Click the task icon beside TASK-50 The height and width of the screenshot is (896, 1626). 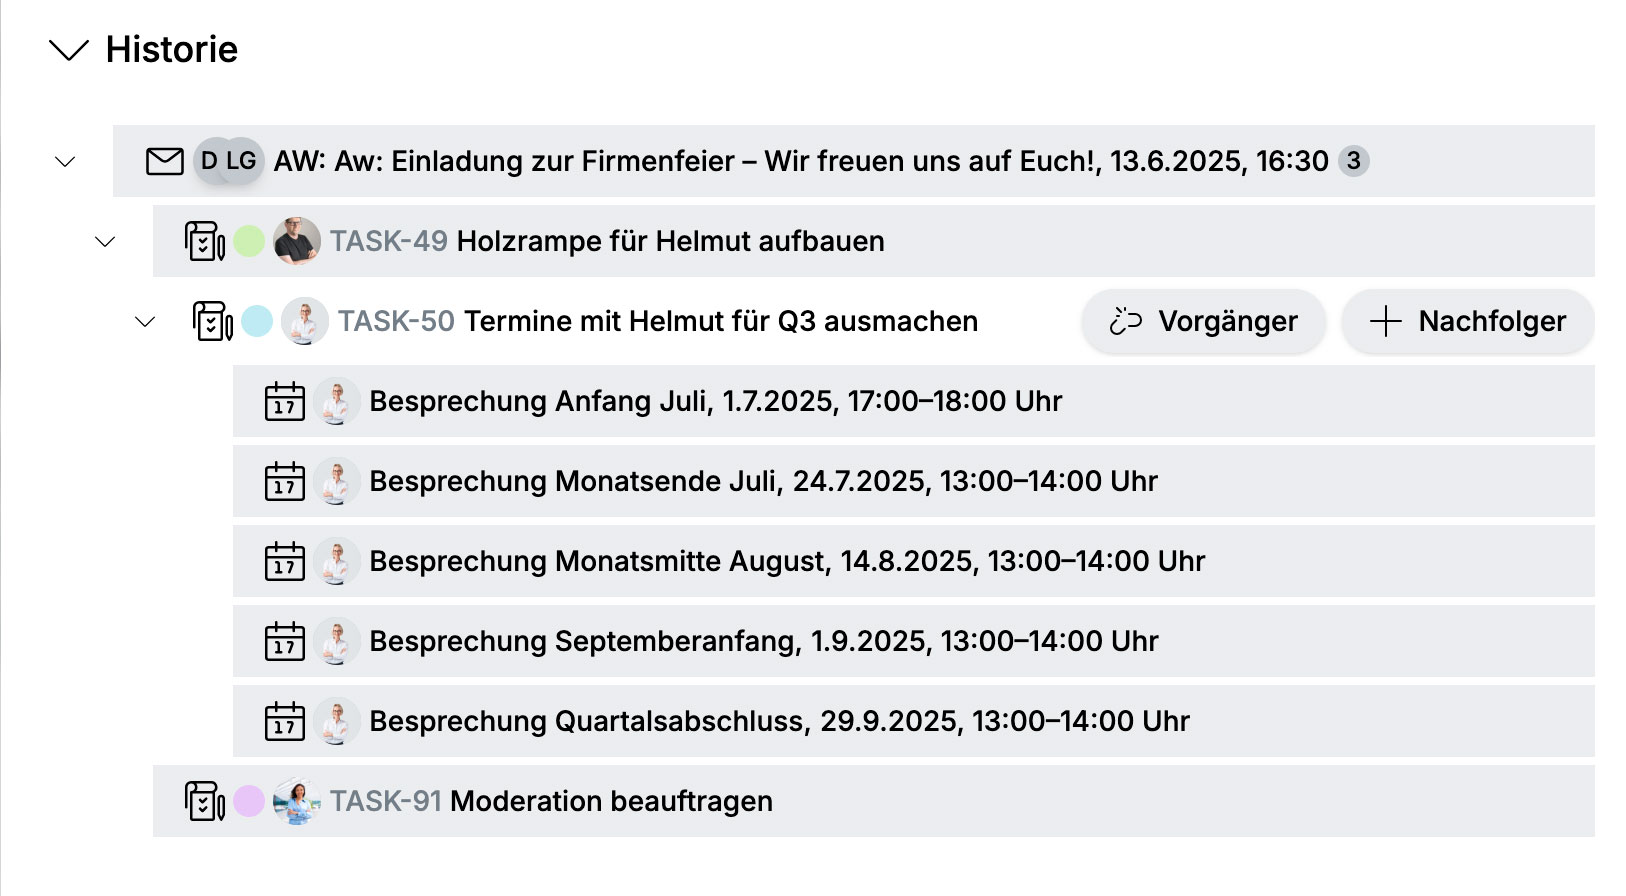click(x=213, y=321)
